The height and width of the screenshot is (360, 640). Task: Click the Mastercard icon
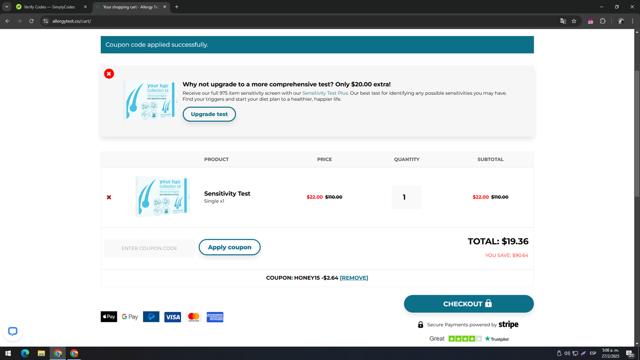coord(193,317)
